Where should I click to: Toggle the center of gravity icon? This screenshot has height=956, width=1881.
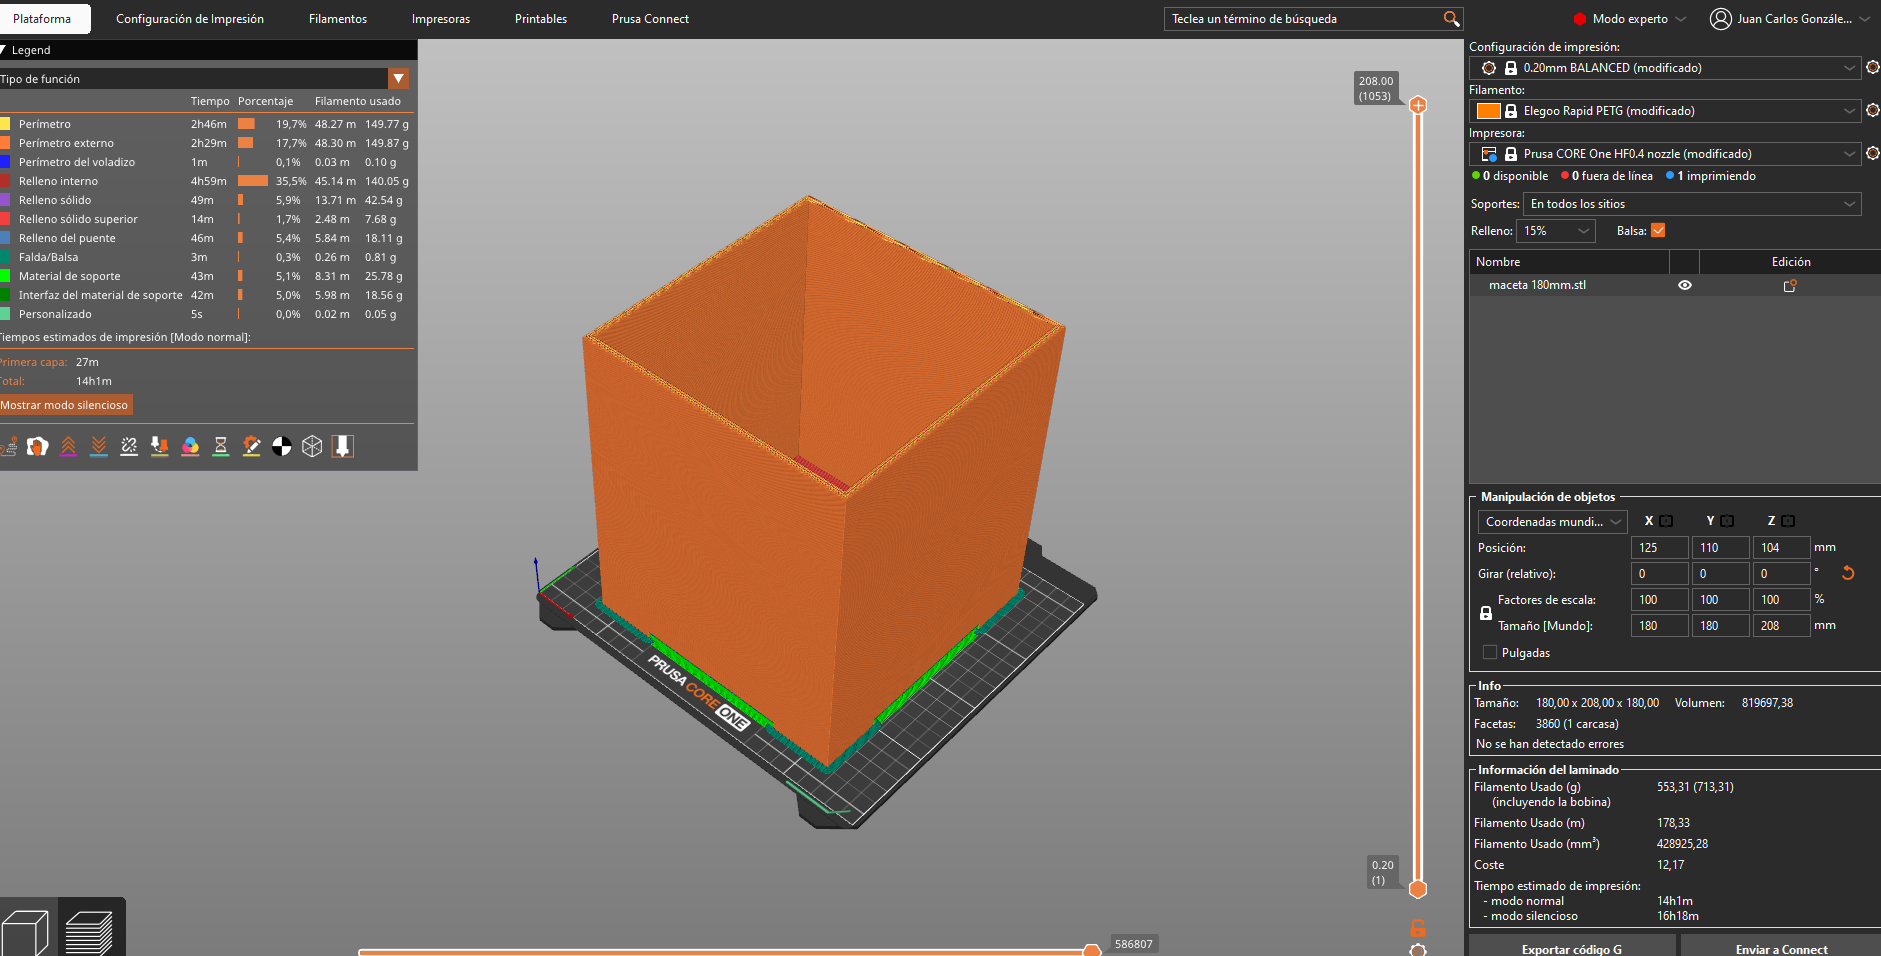pos(282,446)
